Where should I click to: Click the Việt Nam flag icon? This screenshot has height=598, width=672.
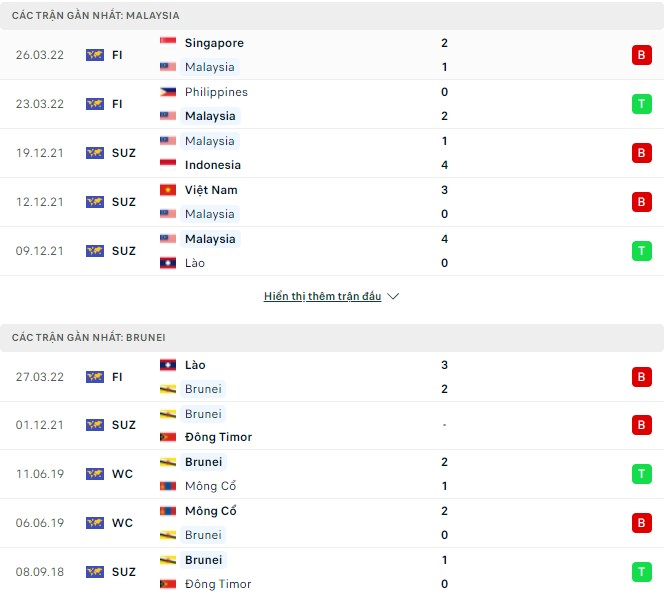pyautogui.click(x=168, y=190)
